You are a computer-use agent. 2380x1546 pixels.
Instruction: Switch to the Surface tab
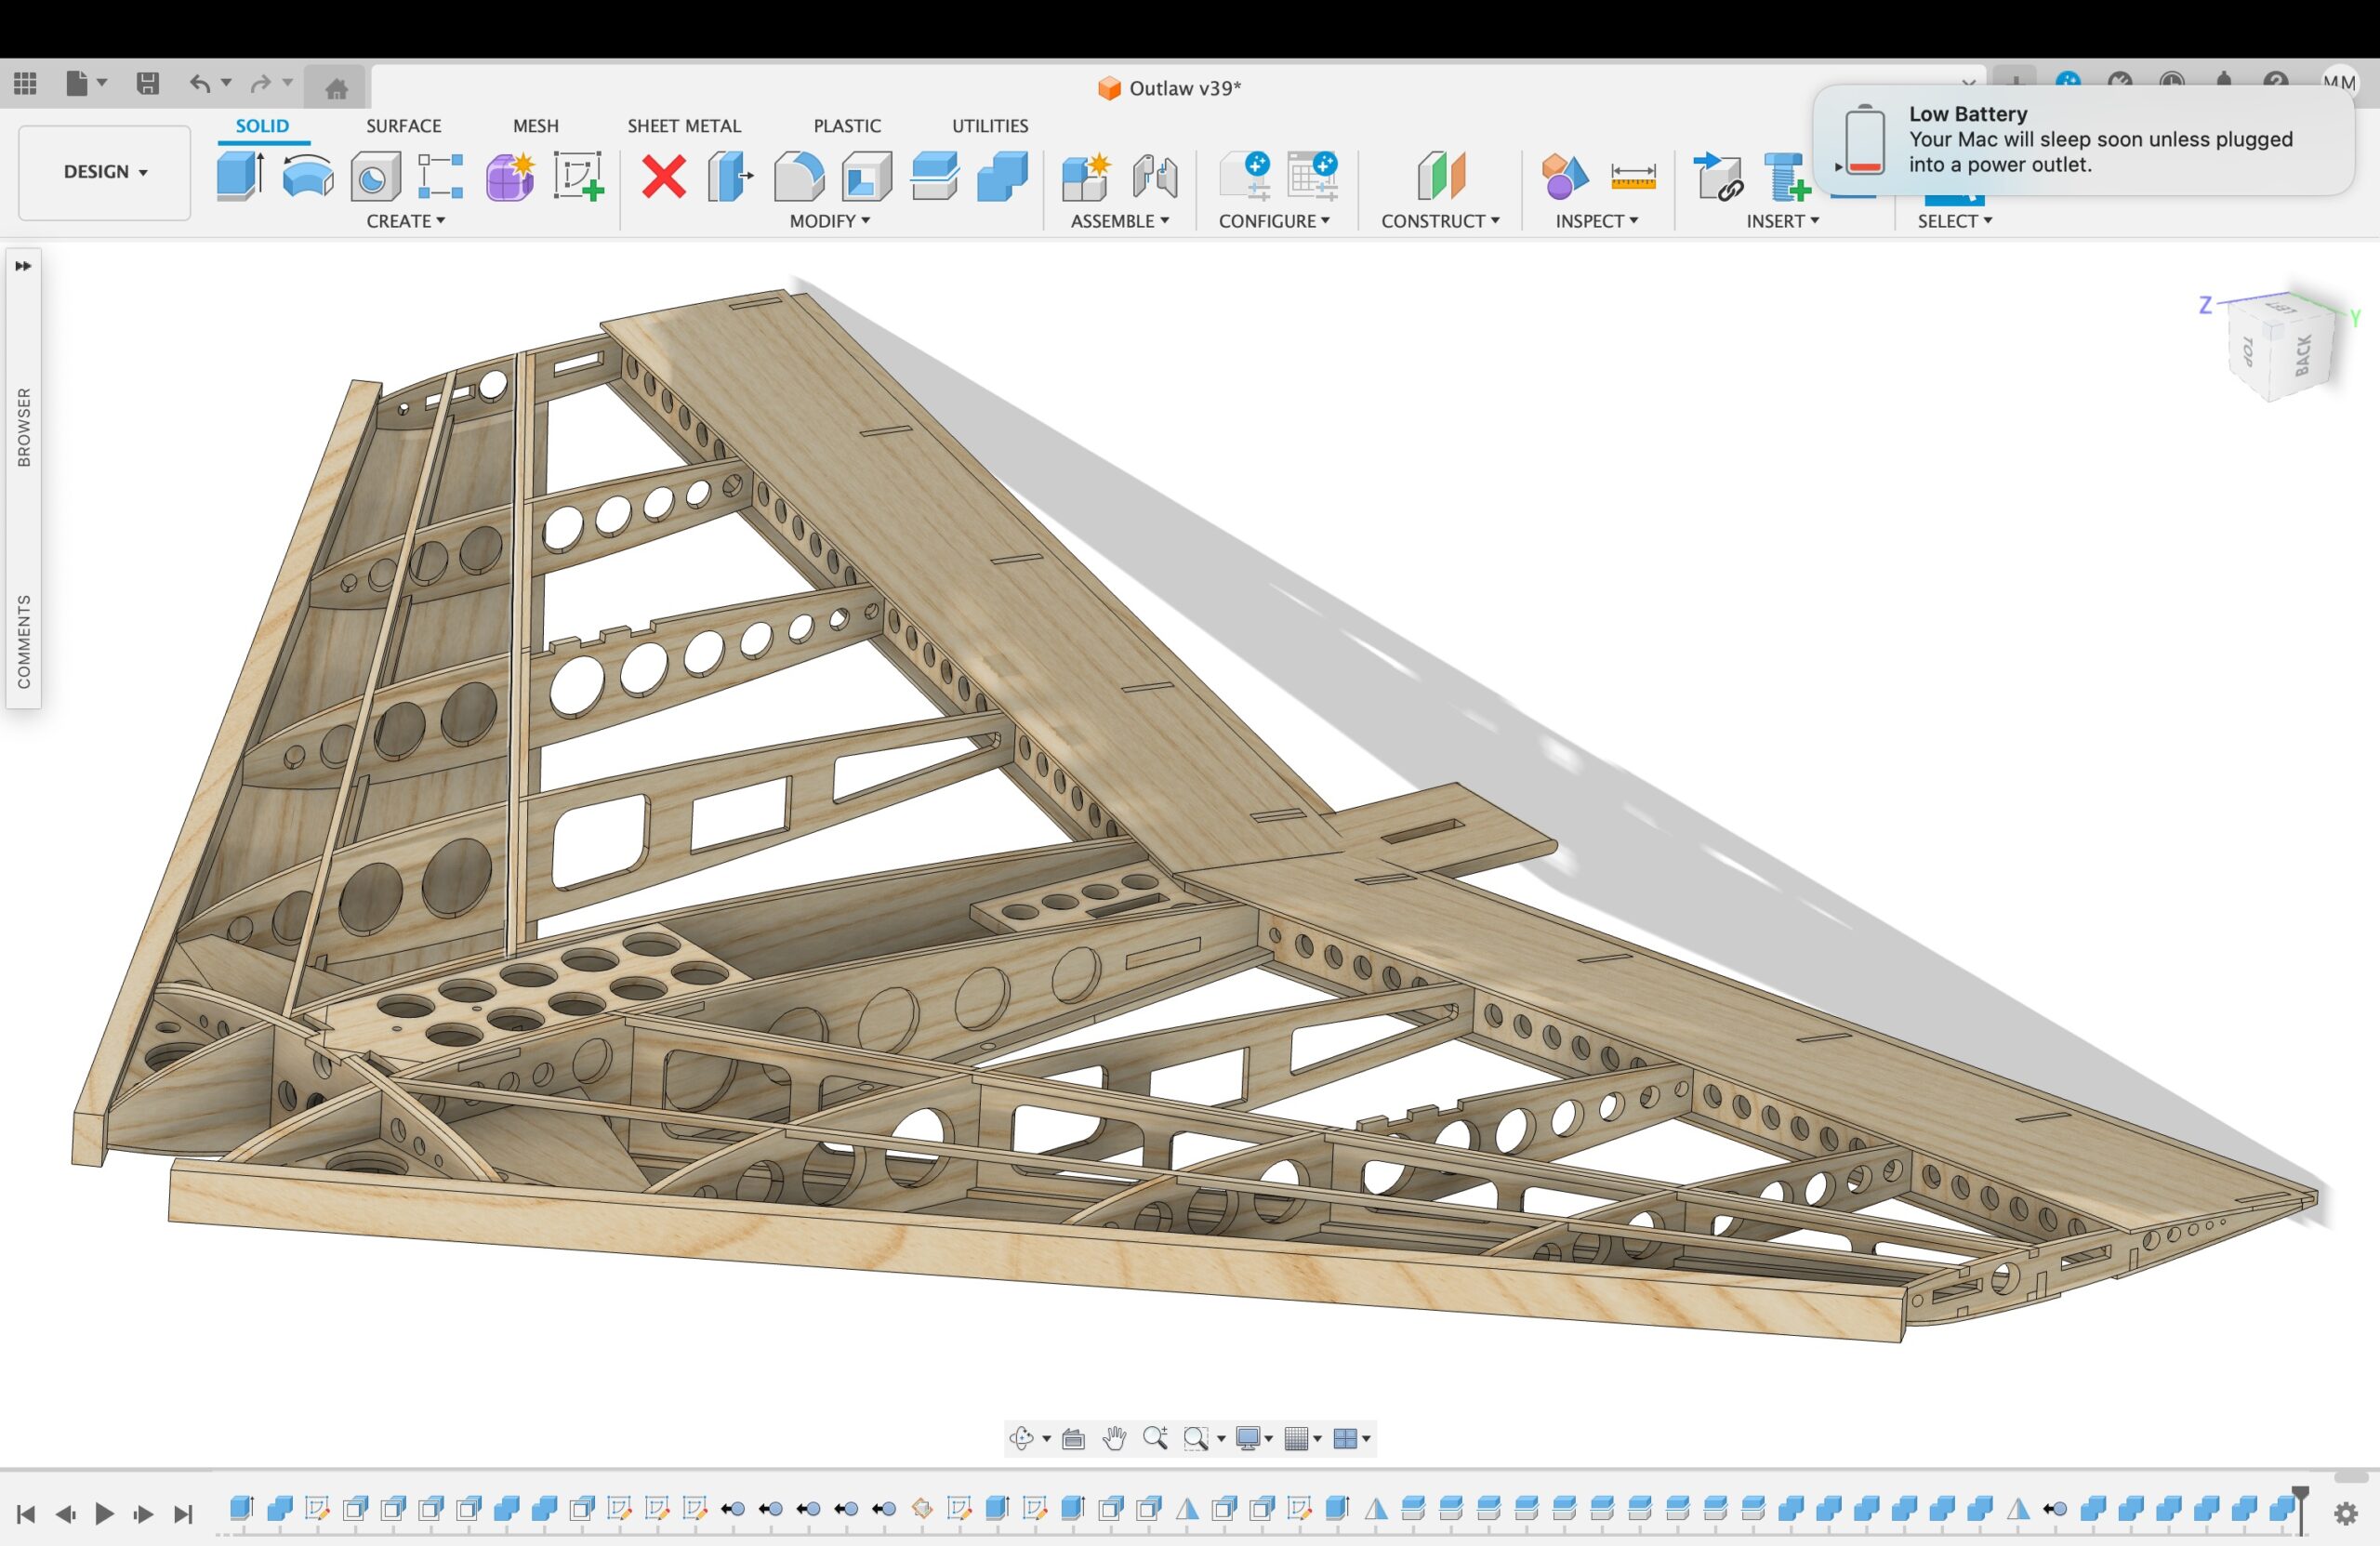403,126
